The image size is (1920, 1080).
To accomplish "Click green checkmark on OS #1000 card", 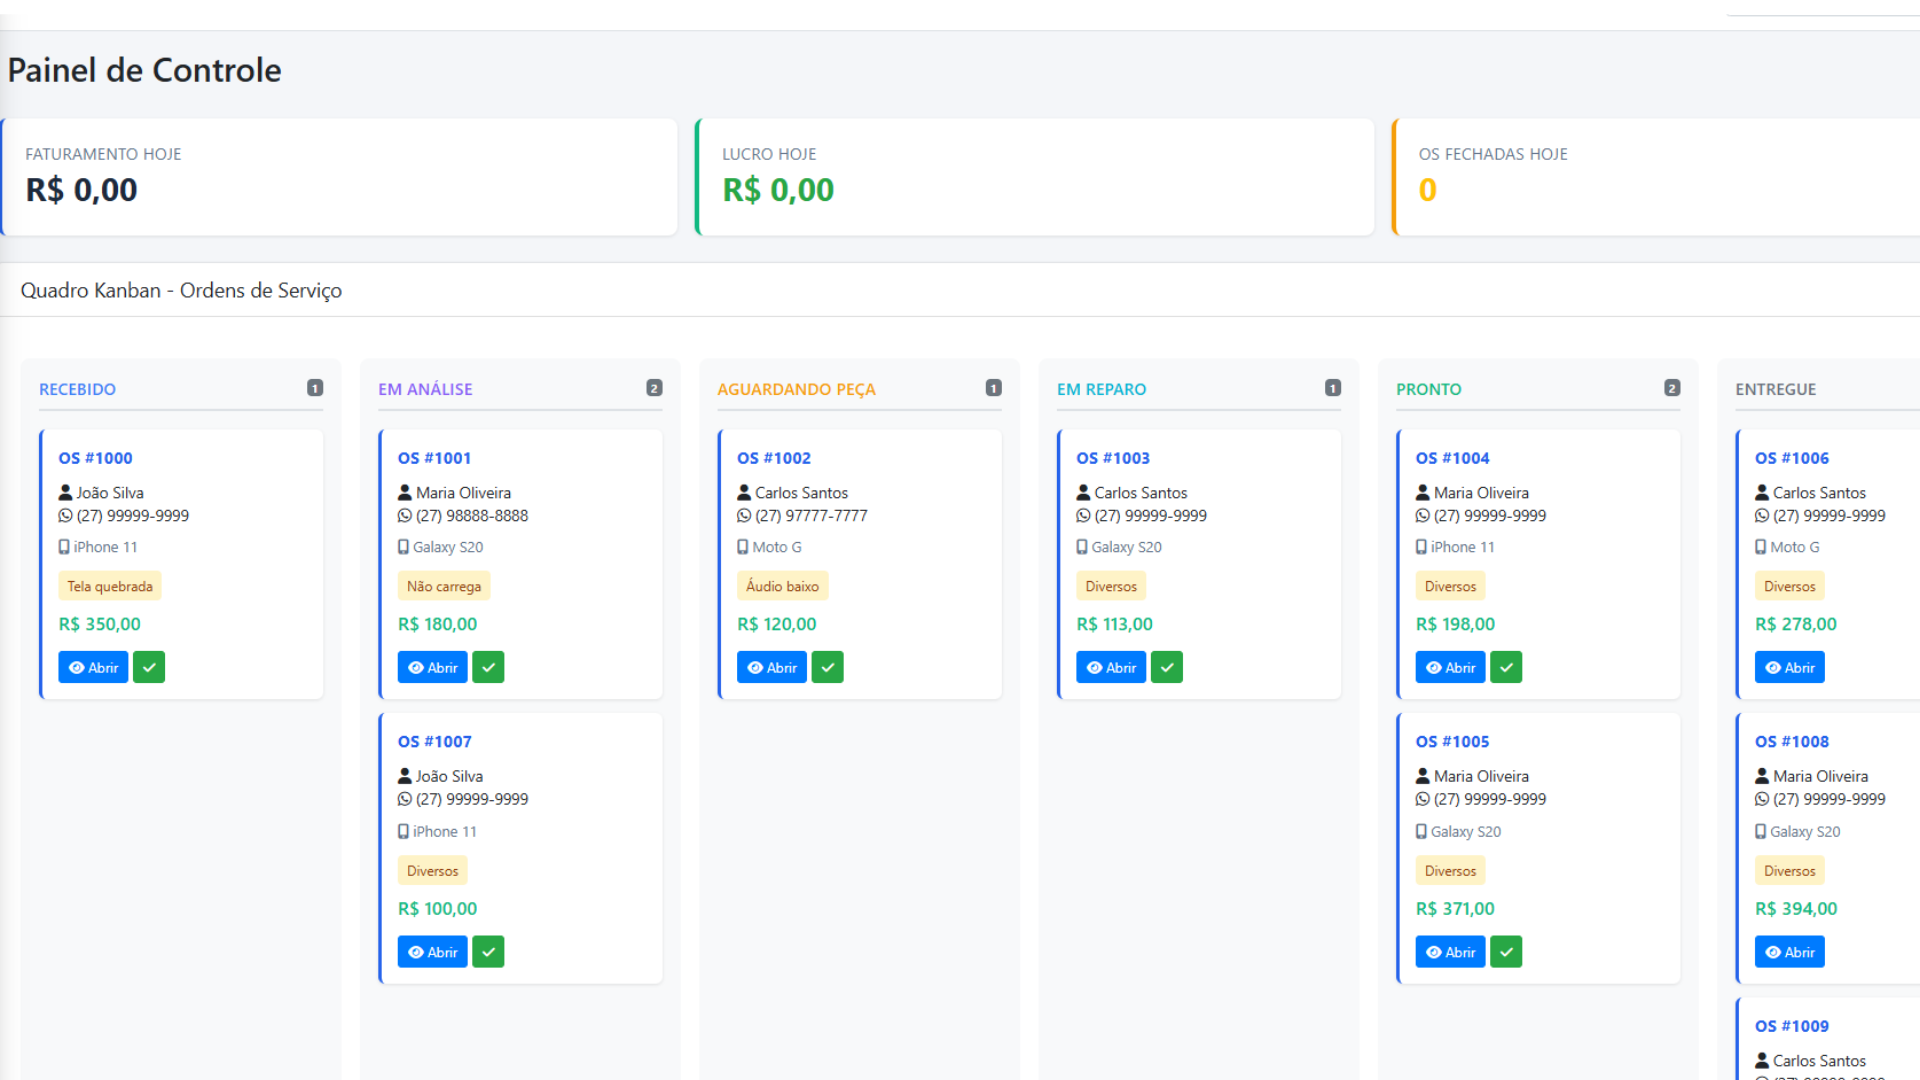I will tap(149, 667).
